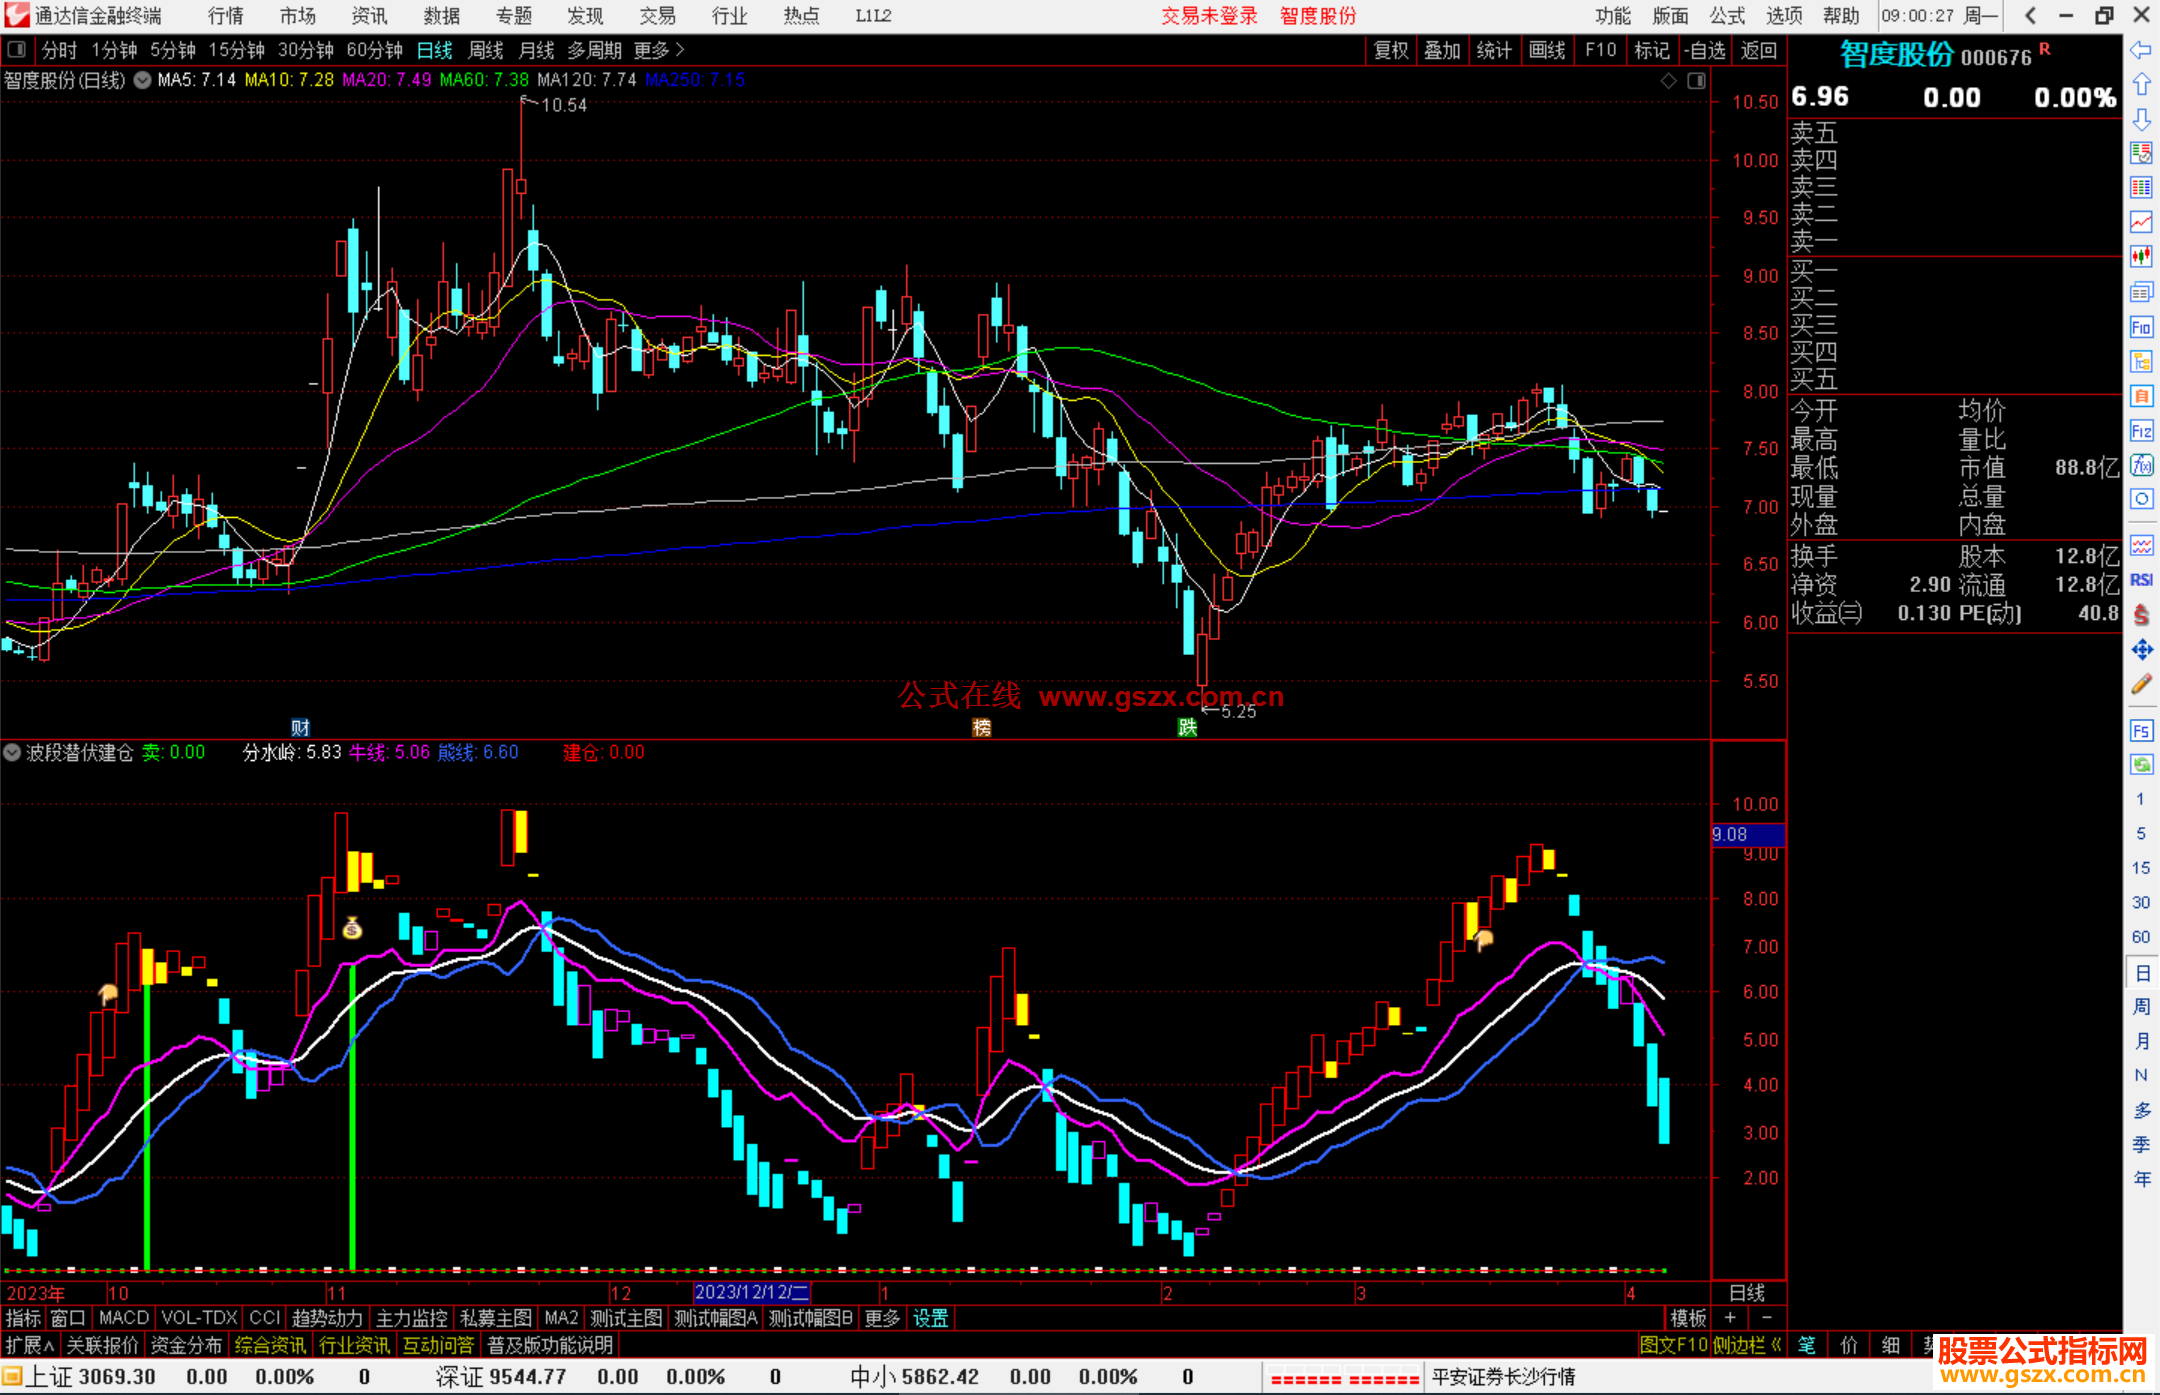The height and width of the screenshot is (1395, 2160).
Task: Open the 公式 menu
Action: coord(1727,16)
